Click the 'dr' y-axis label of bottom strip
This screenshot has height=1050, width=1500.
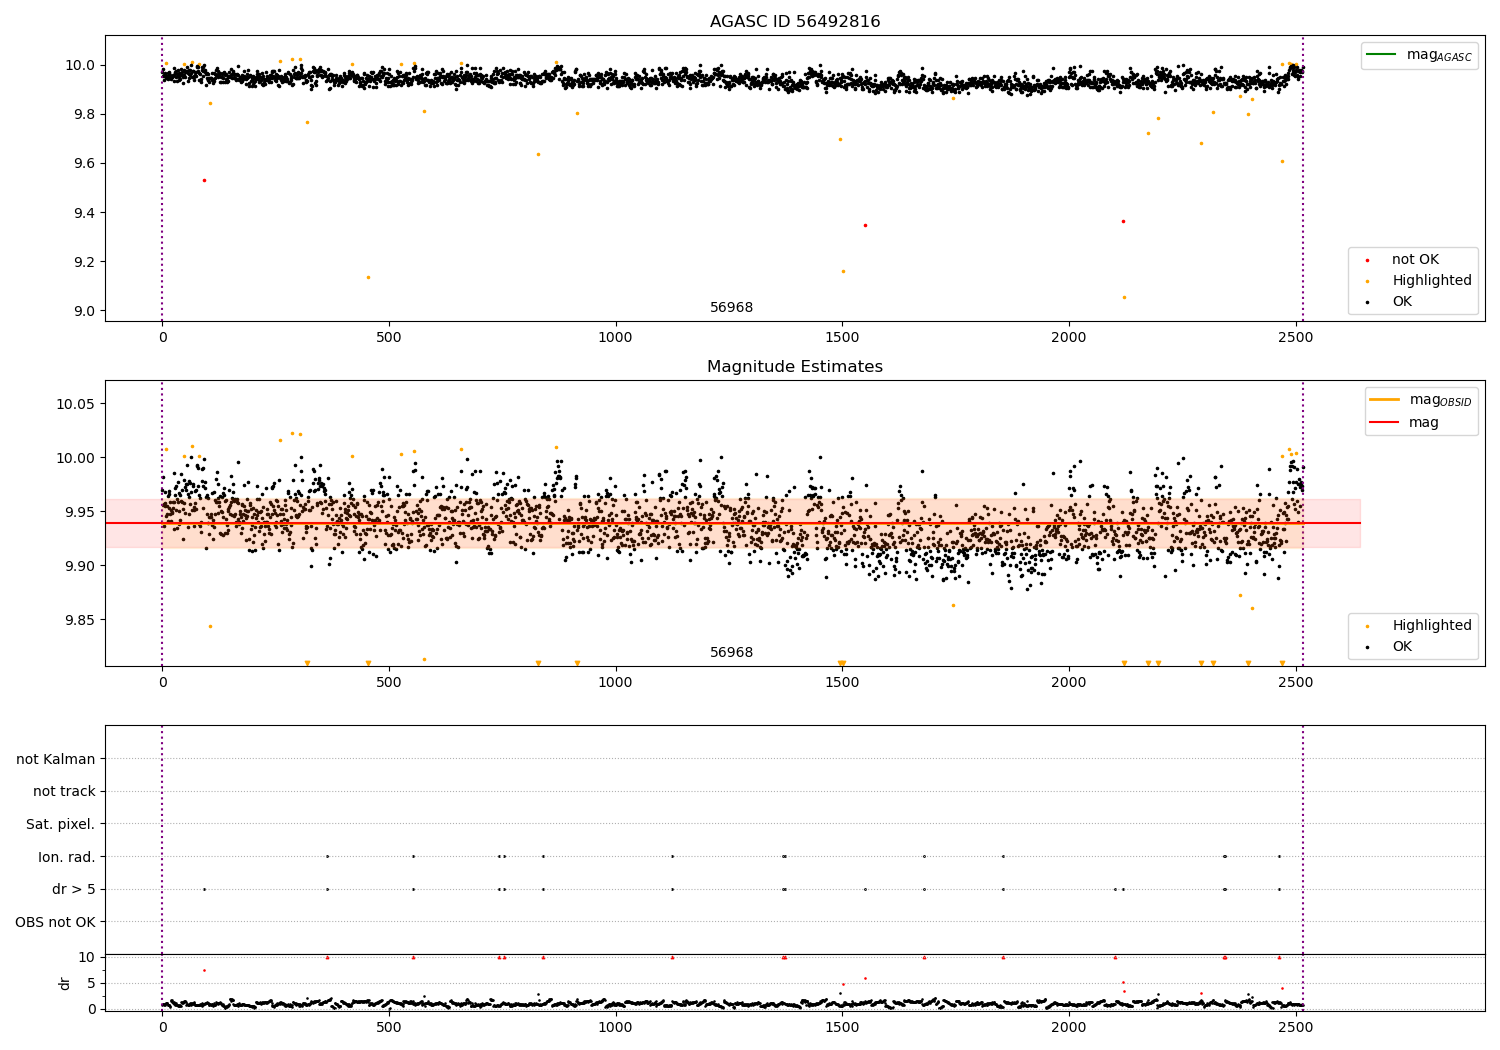[65, 983]
